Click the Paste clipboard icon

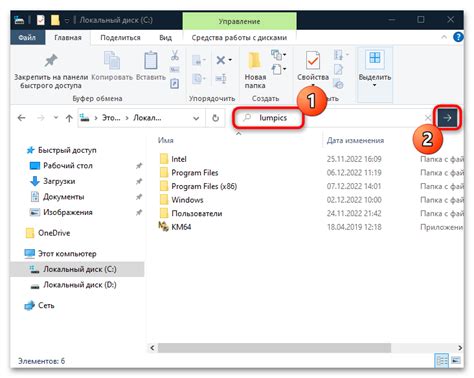(x=151, y=60)
